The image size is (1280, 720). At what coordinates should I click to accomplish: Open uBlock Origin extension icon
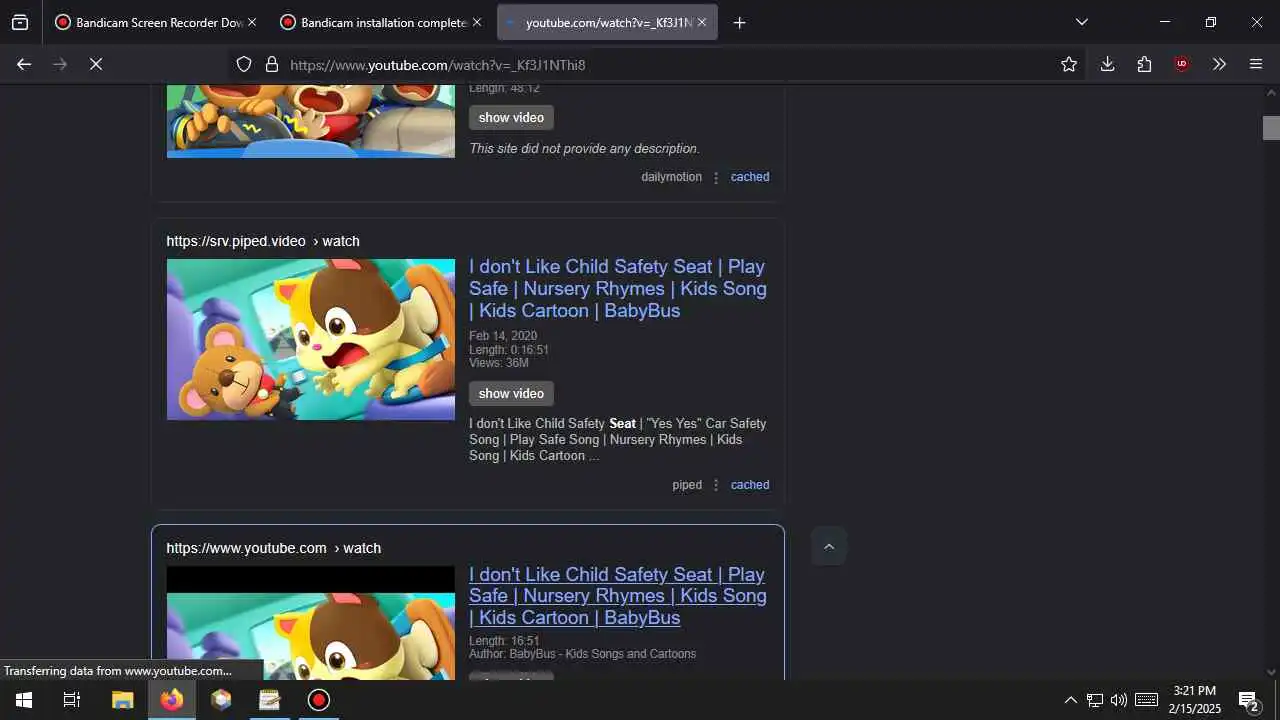point(1182,64)
